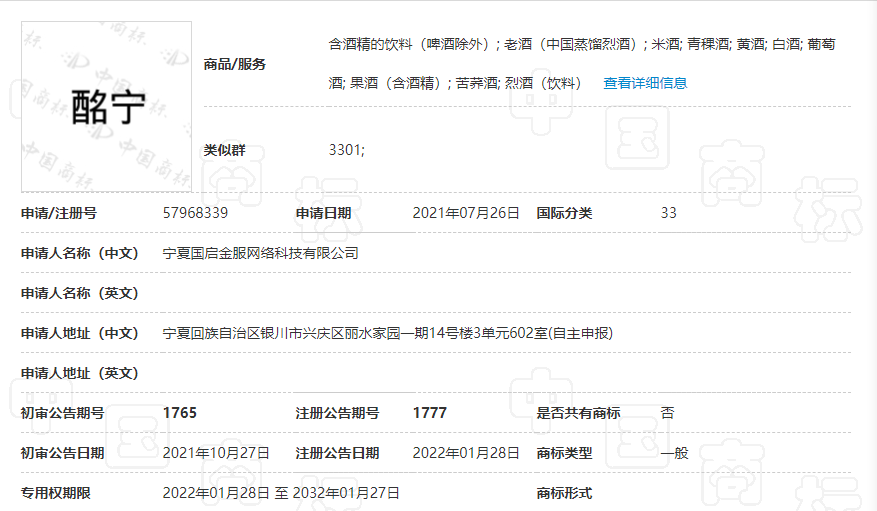Click the exclusive rights period date range
Viewport: 877px width, 511px height.
[281, 493]
